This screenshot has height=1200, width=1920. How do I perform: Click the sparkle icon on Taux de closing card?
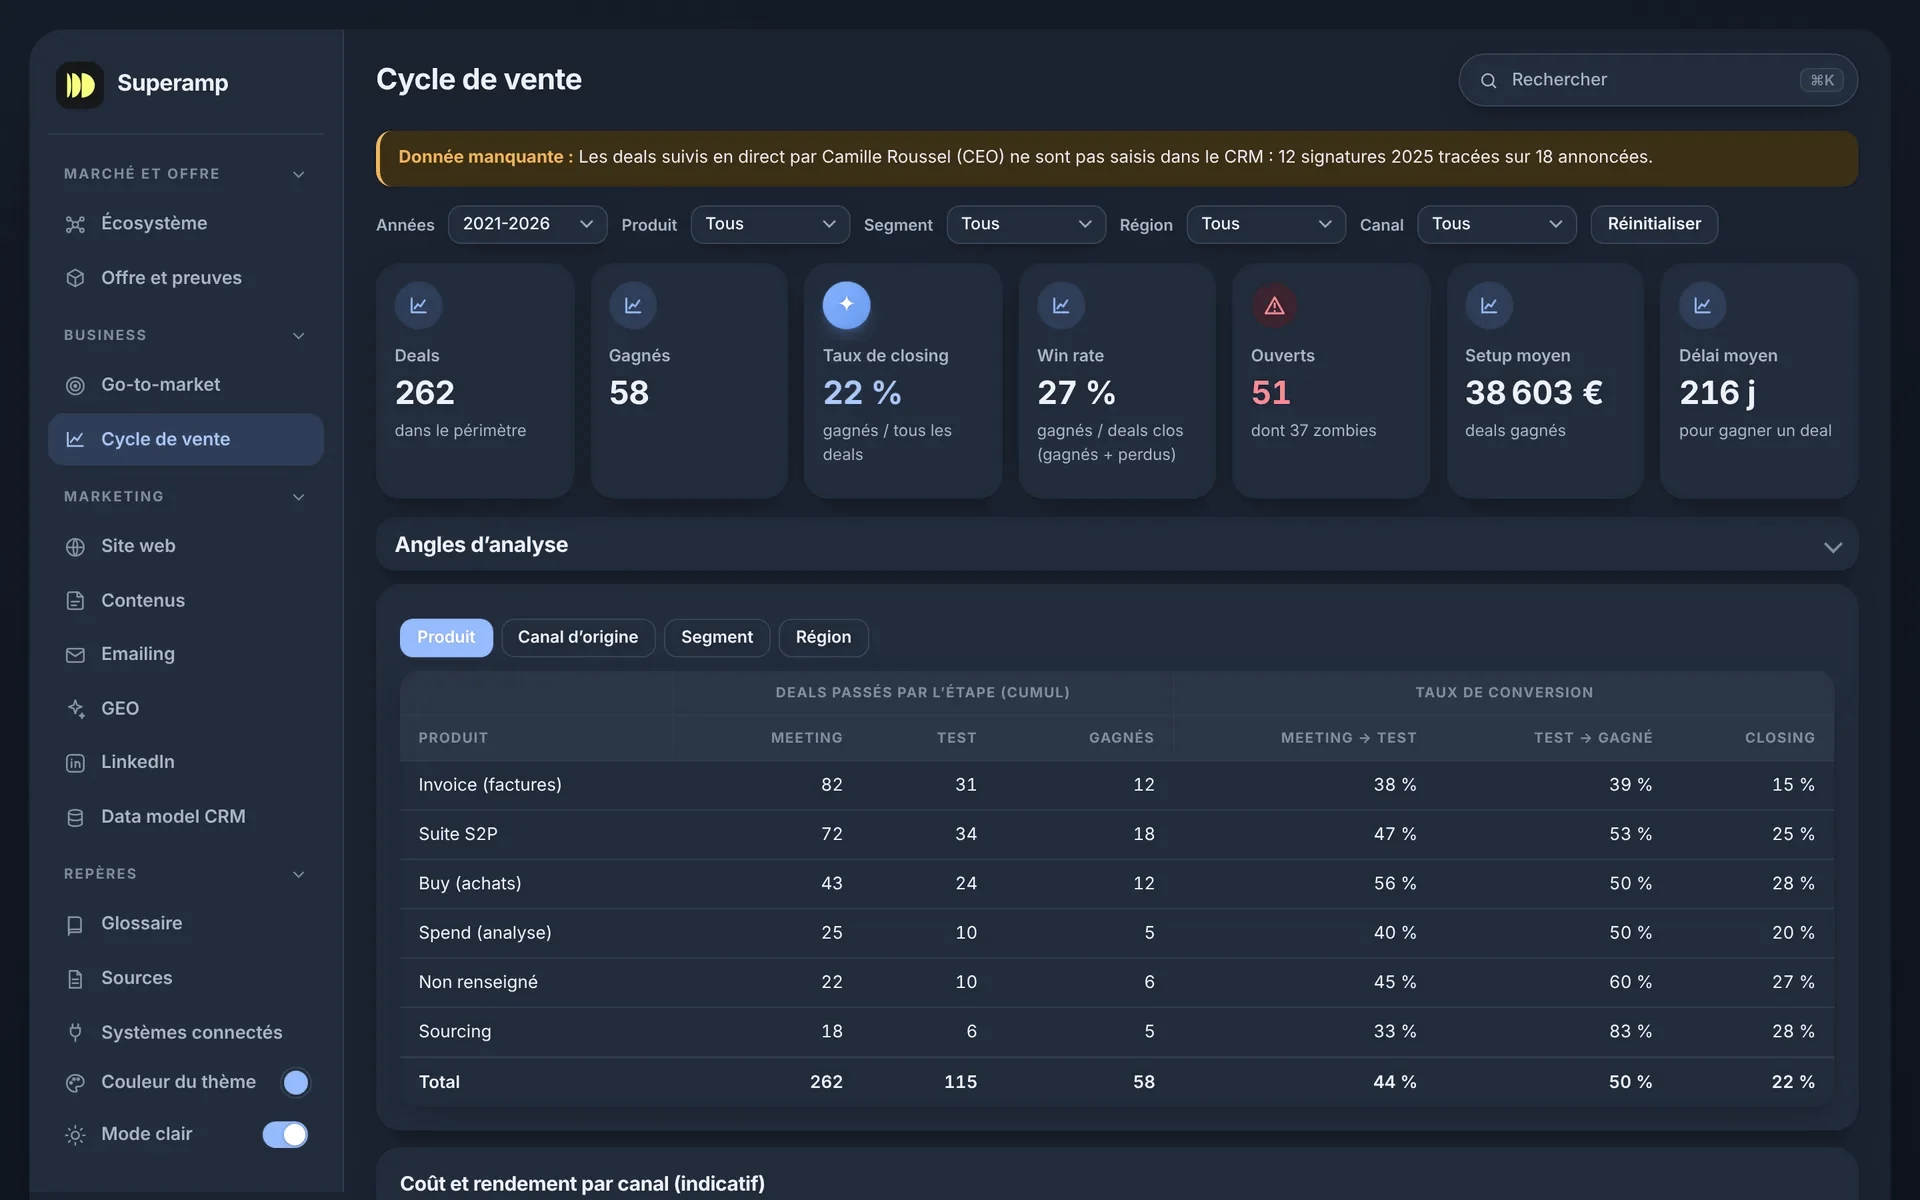pos(846,305)
